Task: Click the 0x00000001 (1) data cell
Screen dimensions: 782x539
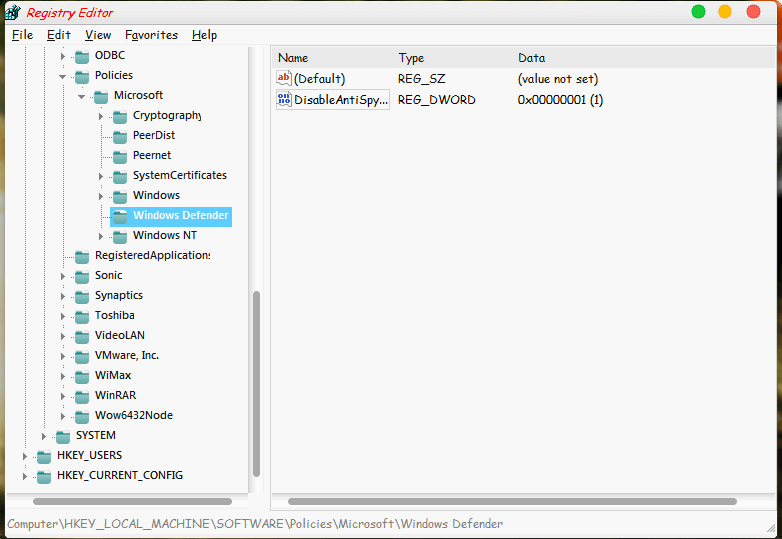Action: pyautogui.click(x=560, y=100)
